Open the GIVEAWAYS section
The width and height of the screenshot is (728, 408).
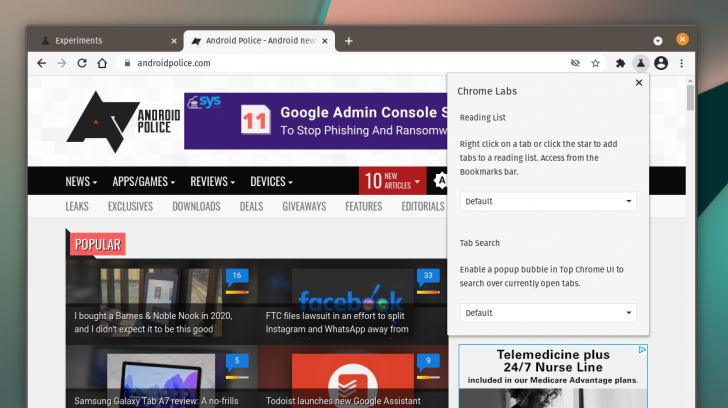pos(304,207)
